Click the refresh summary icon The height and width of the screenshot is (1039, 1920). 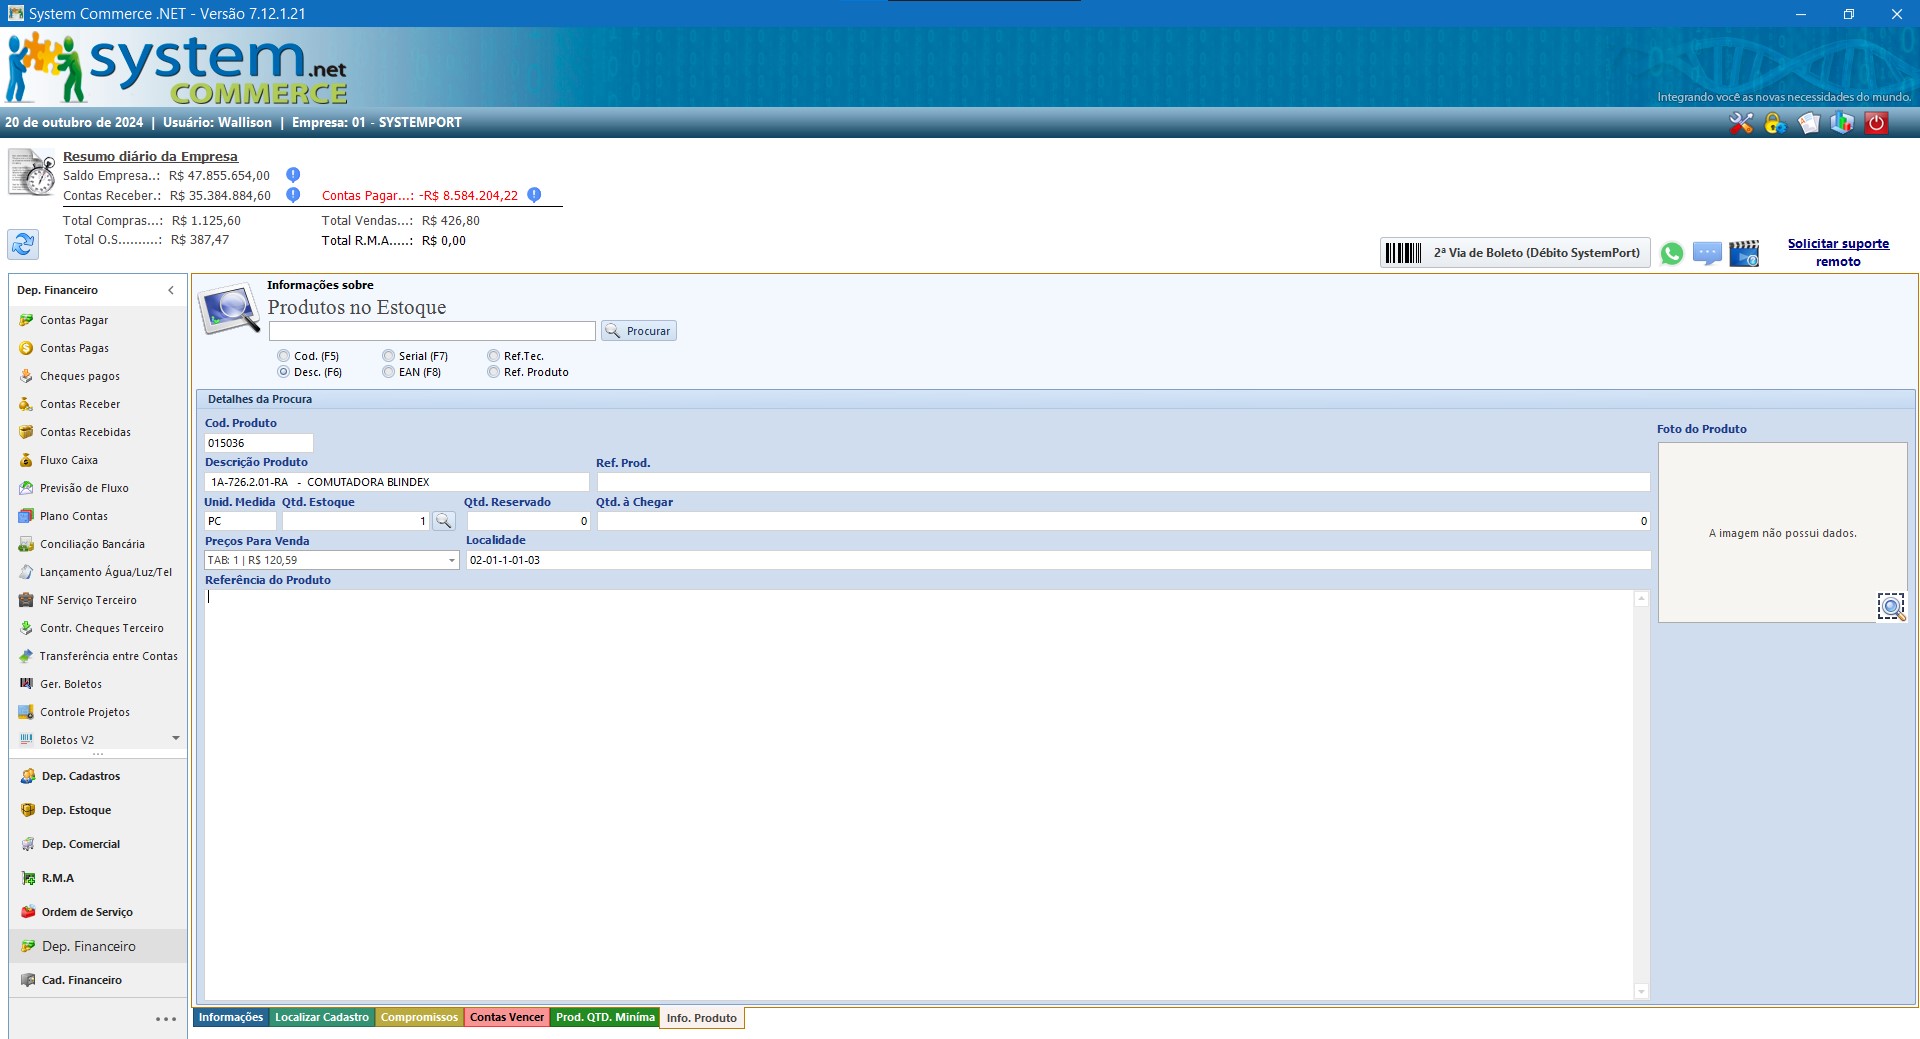23,244
